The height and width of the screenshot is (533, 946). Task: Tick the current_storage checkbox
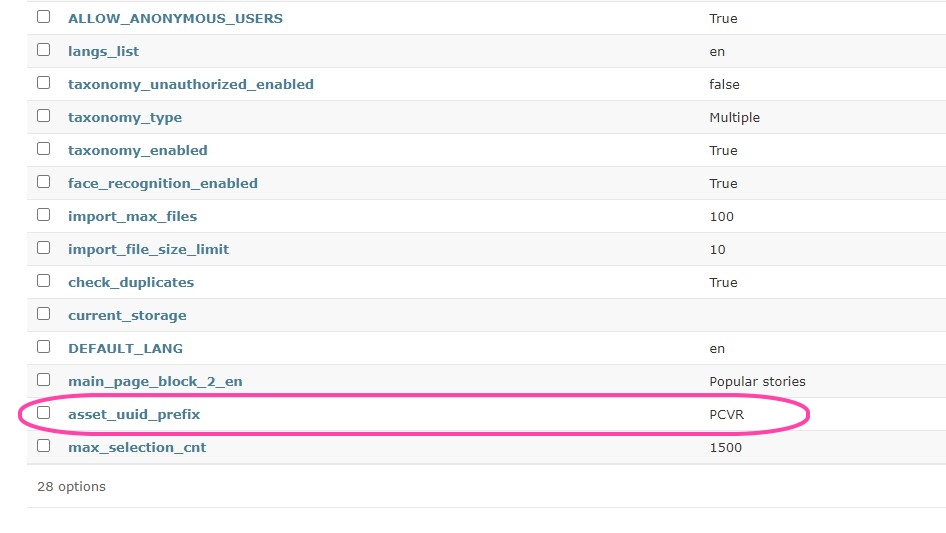pos(43,314)
